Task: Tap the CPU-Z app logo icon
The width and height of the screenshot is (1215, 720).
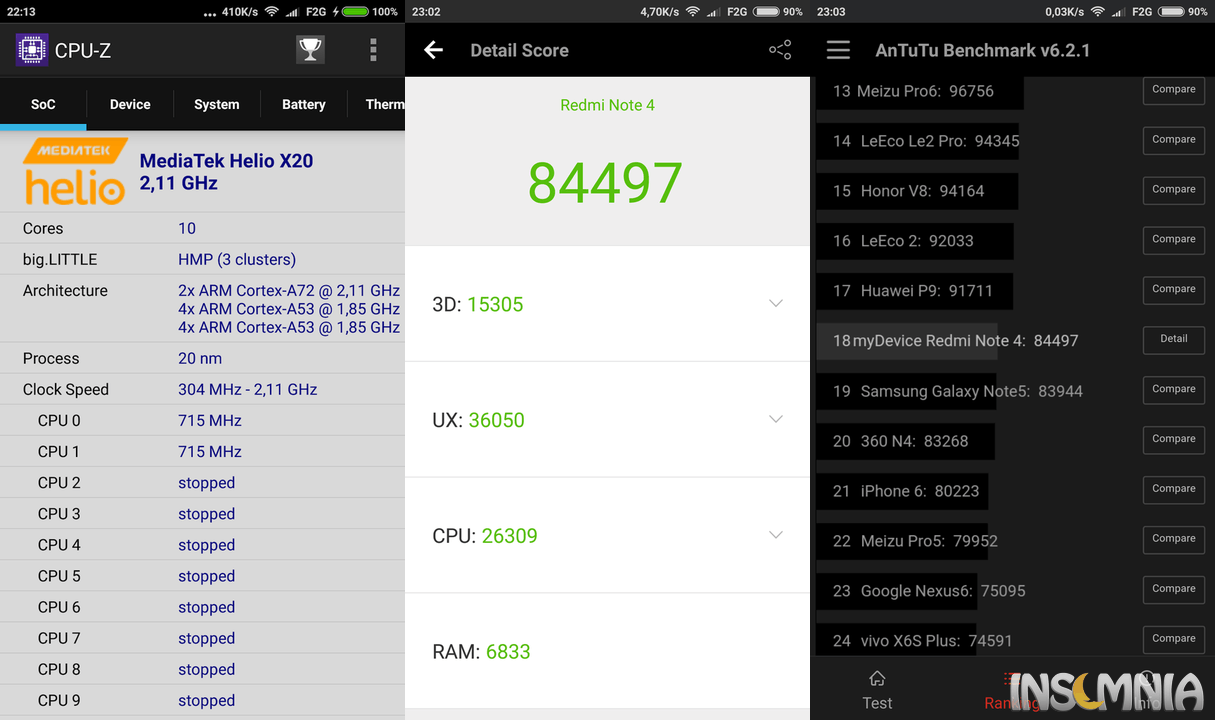Action: 32,50
